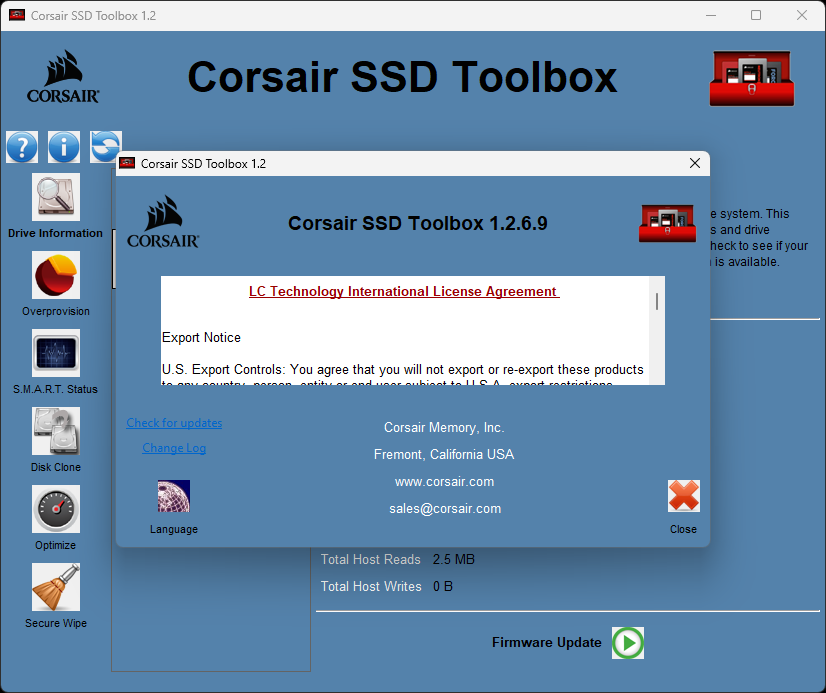This screenshot has width=826, height=693.
Task: View the Change Log
Action: (x=173, y=447)
